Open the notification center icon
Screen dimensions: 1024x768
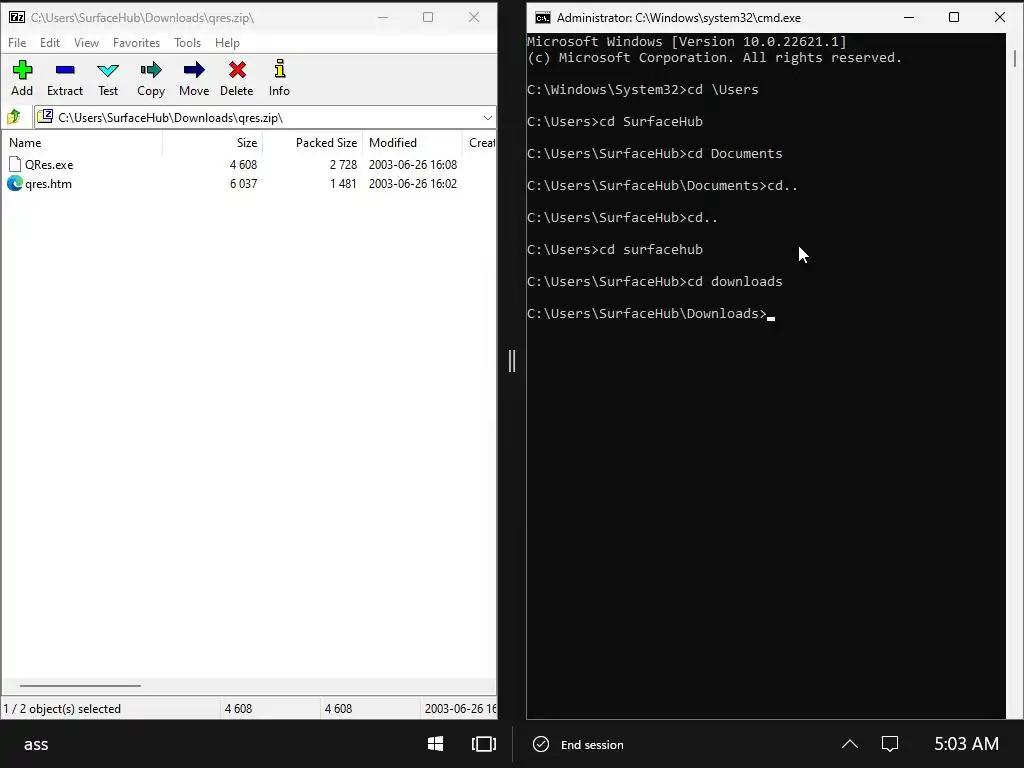(889, 744)
